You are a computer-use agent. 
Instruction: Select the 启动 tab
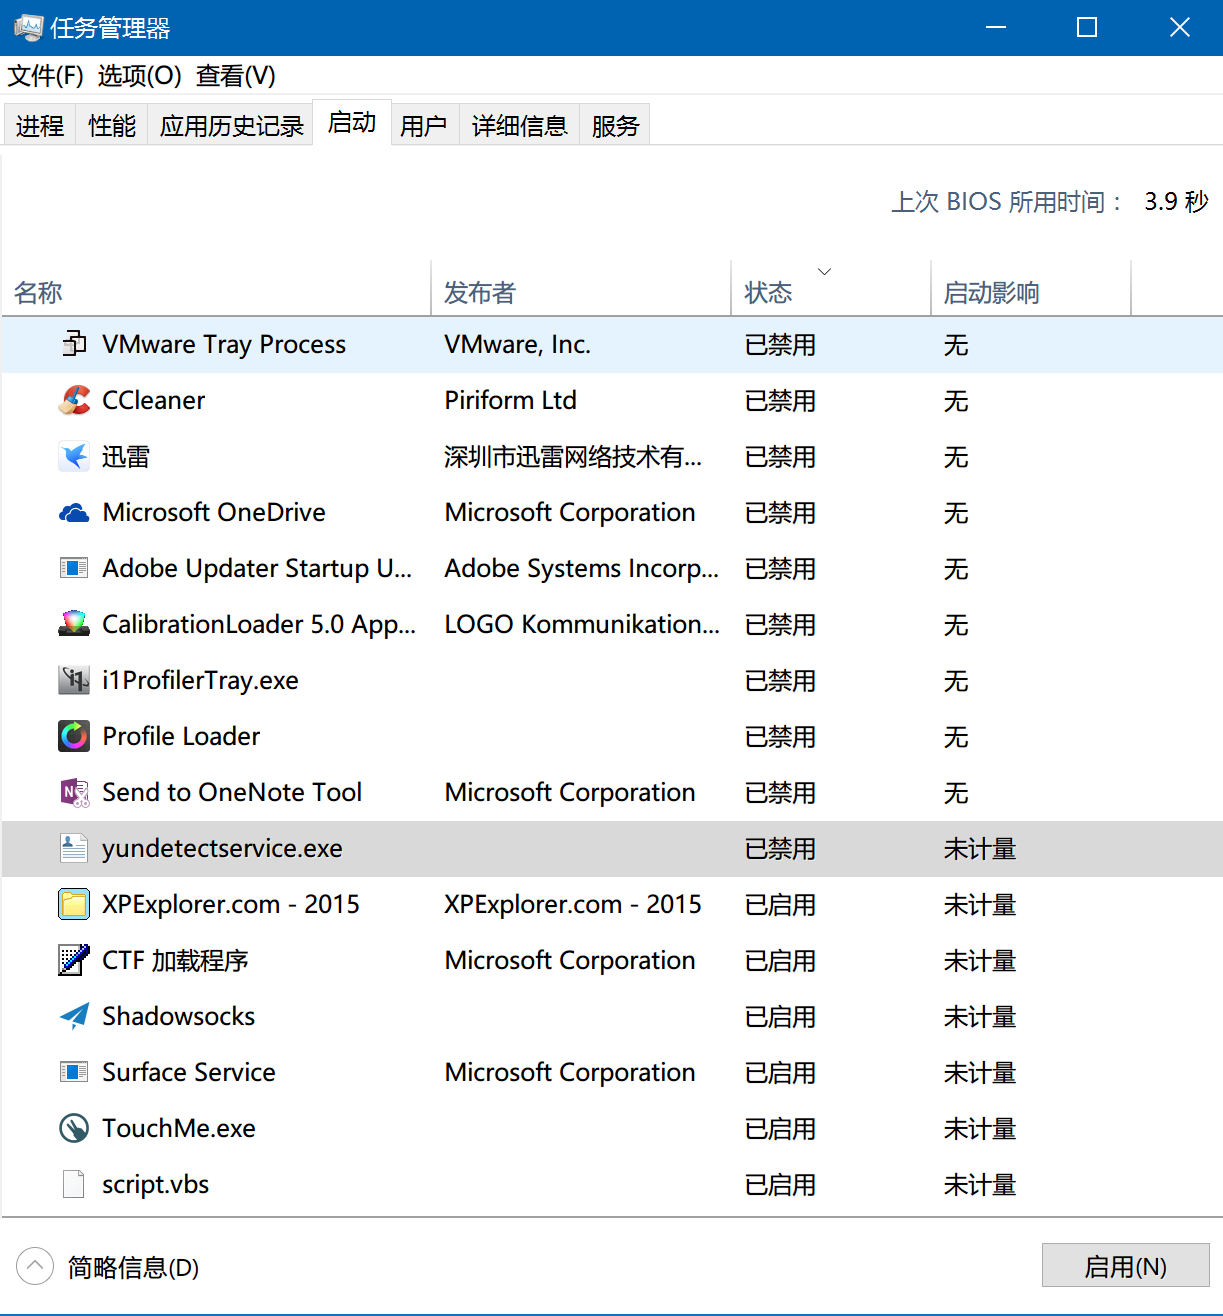point(352,122)
